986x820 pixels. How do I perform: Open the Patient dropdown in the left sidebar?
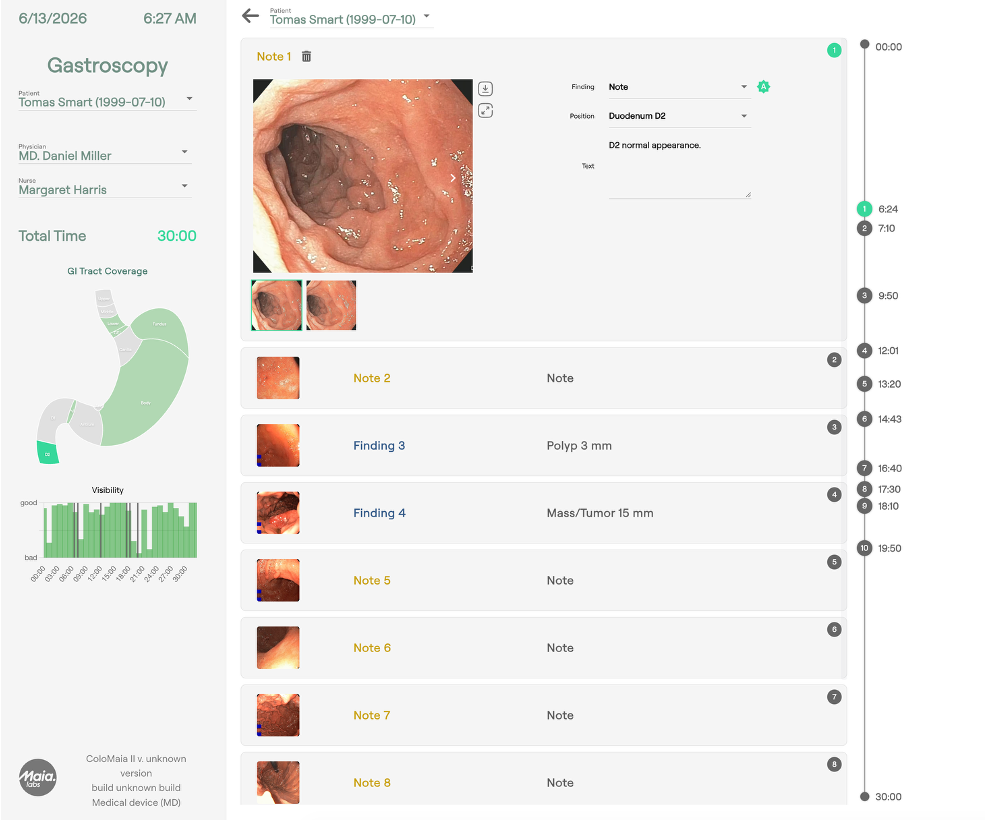pyautogui.click(x=107, y=101)
